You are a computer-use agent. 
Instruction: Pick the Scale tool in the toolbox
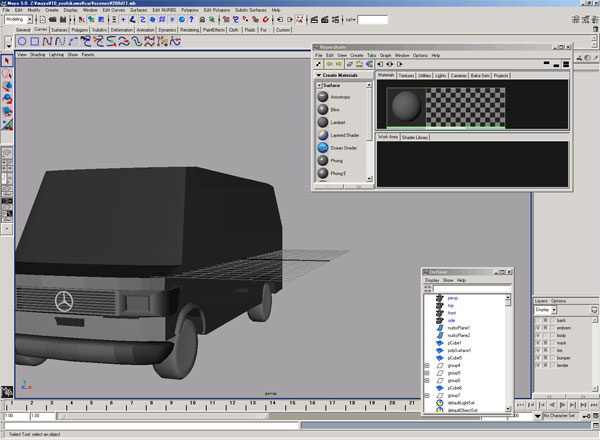pyautogui.click(x=7, y=112)
